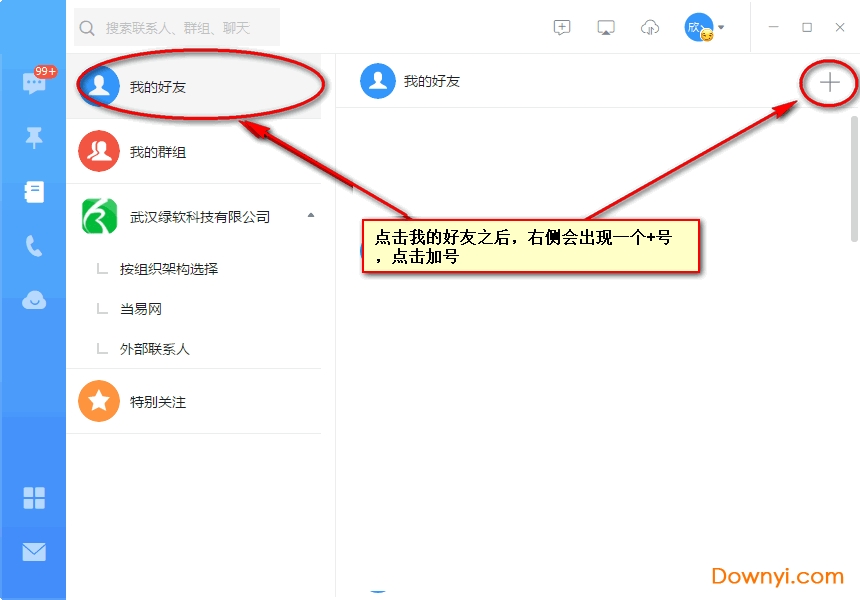Open 当易网 sub-item under the company
Image resolution: width=860 pixels, height=600 pixels.
(x=141, y=309)
